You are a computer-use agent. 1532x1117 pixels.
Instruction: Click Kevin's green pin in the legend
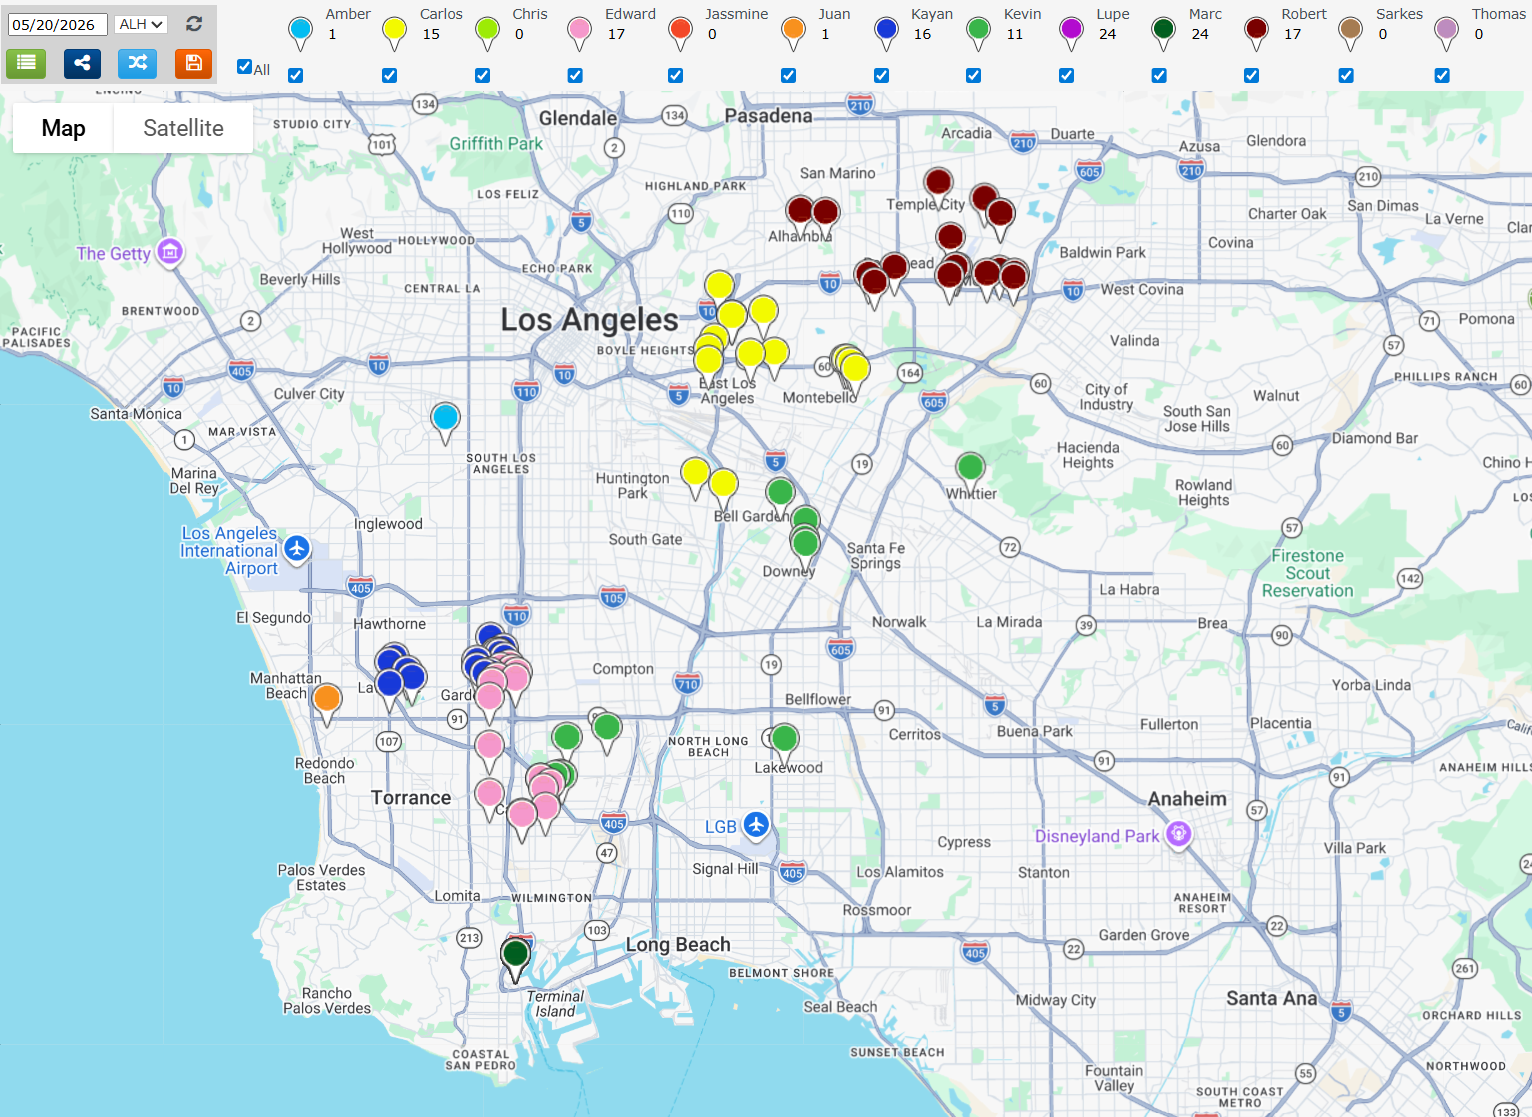tap(979, 32)
